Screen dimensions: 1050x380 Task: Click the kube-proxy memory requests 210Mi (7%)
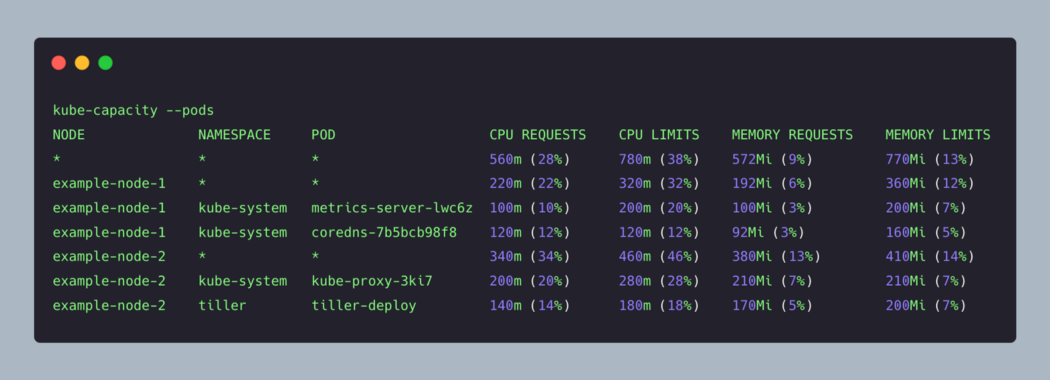772,281
